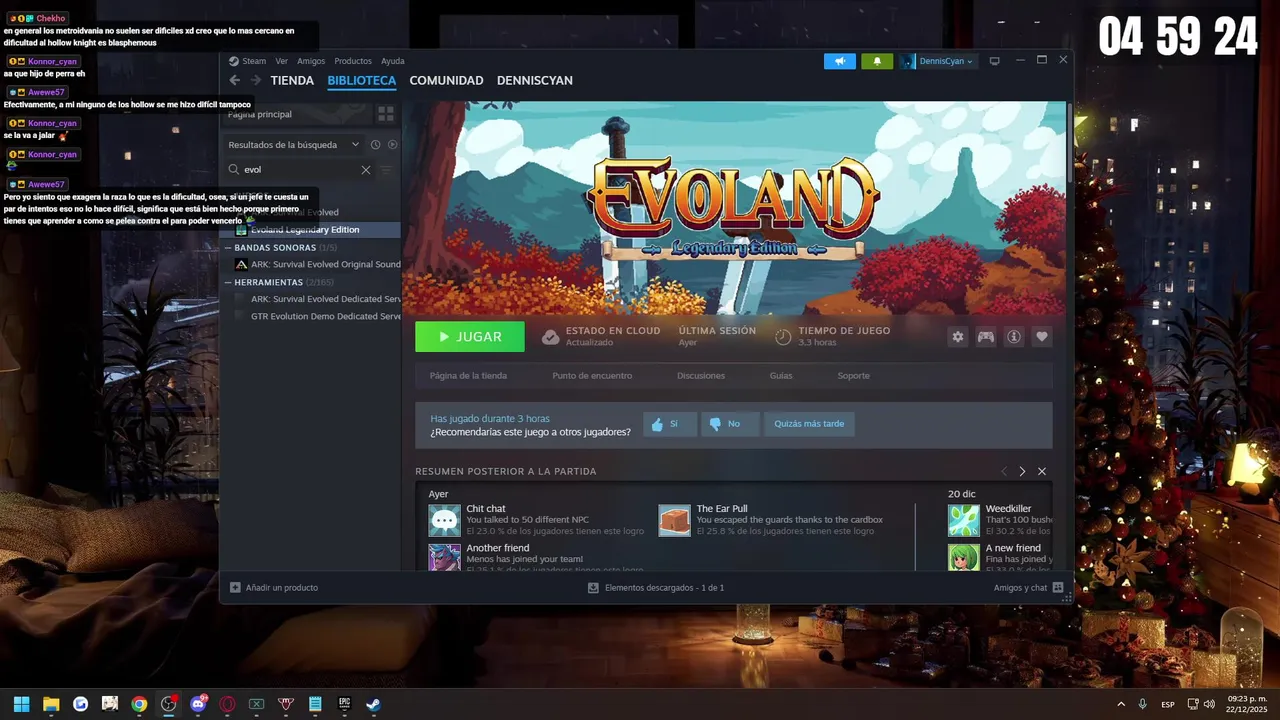Viewport: 1280px width, 720px height.
Task: Open the green notifications bell
Action: [x=877, y=61]
